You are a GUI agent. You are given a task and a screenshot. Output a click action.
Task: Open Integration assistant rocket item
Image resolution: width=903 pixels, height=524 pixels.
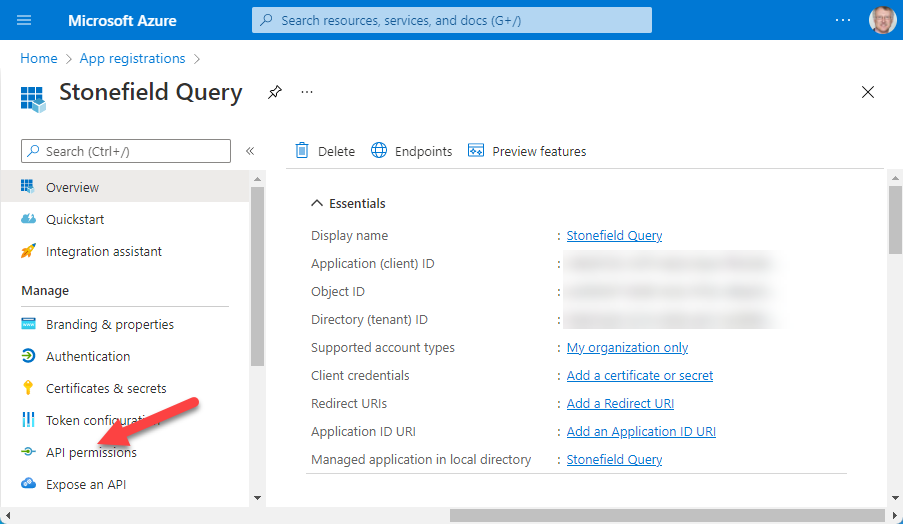click(x=103, y=251)
